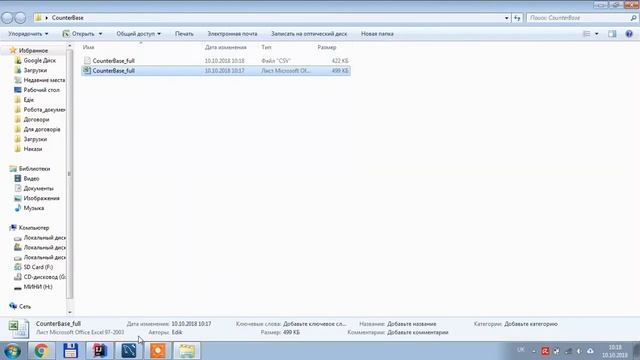640x360 pixels.
Task: Open the МИНИ (H:) drive
Action: coord(38,287)
